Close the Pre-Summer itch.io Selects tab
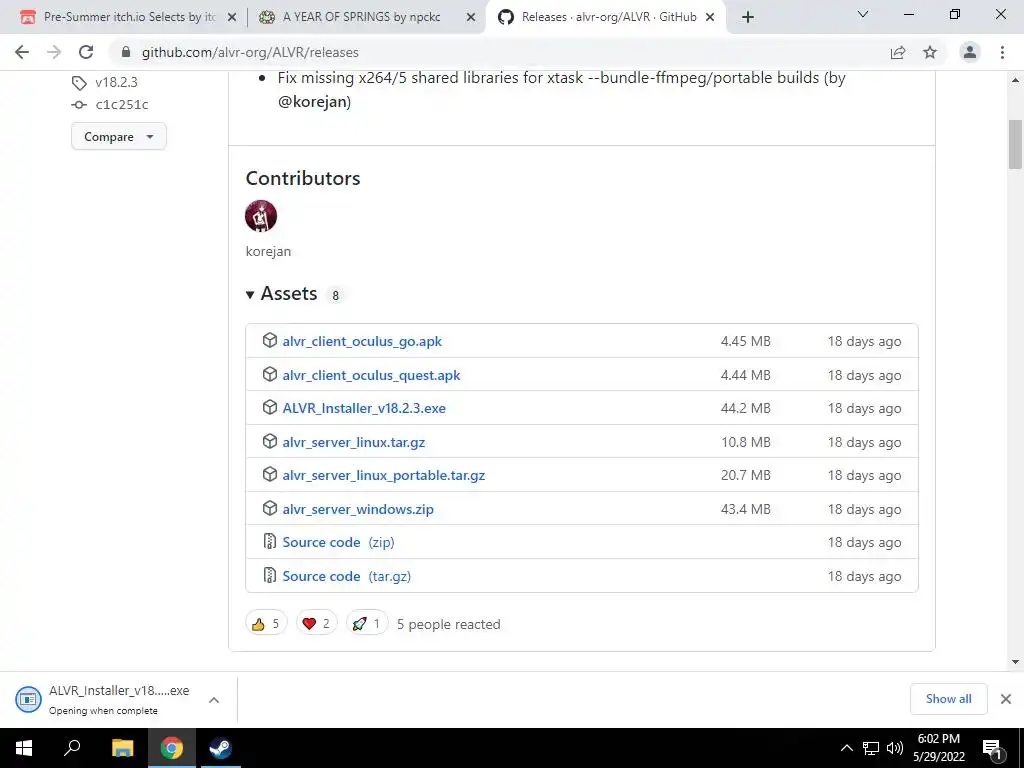Image resolution: width=1024 pixels, height=768 pixels. coord(232,18)
